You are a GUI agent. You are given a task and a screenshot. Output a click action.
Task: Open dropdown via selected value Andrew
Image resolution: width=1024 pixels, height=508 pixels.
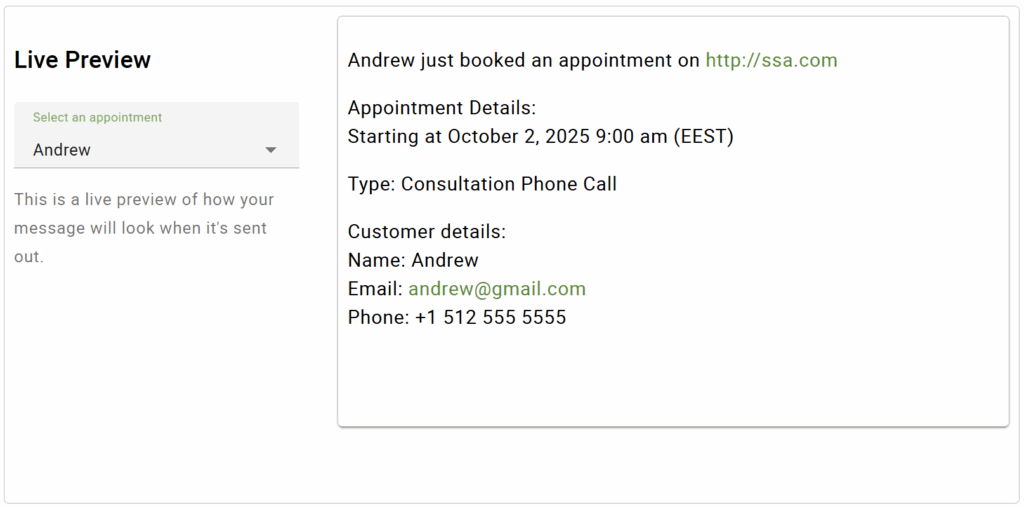(62, 150)
